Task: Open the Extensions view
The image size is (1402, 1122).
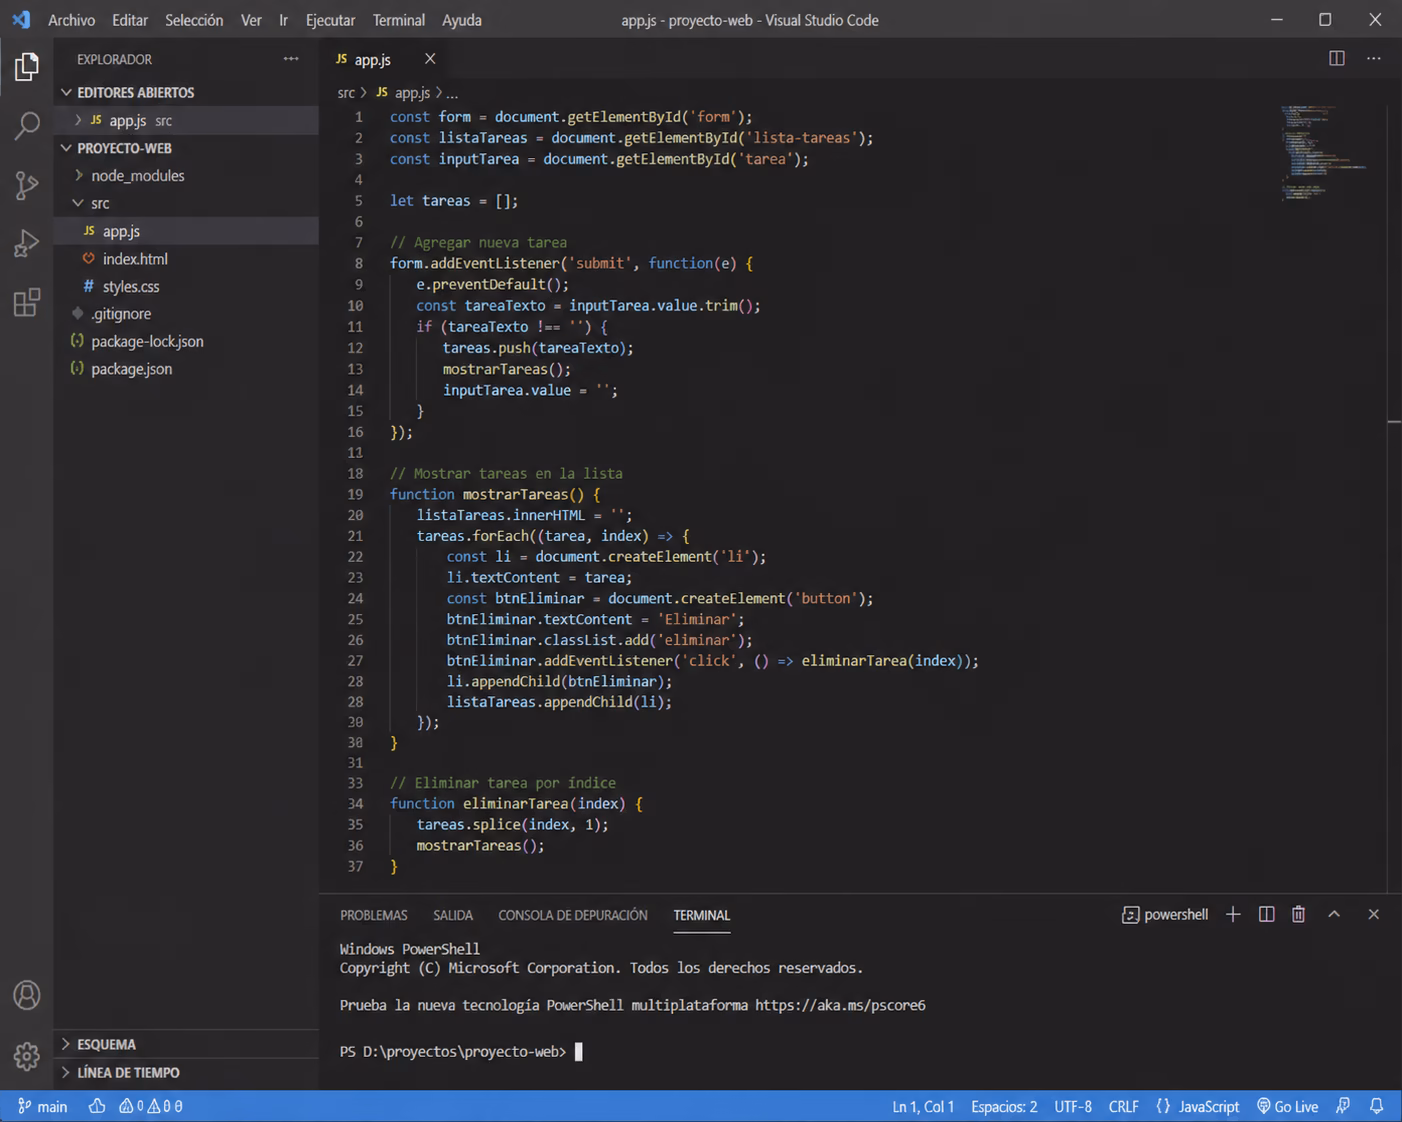Action: 27,302
